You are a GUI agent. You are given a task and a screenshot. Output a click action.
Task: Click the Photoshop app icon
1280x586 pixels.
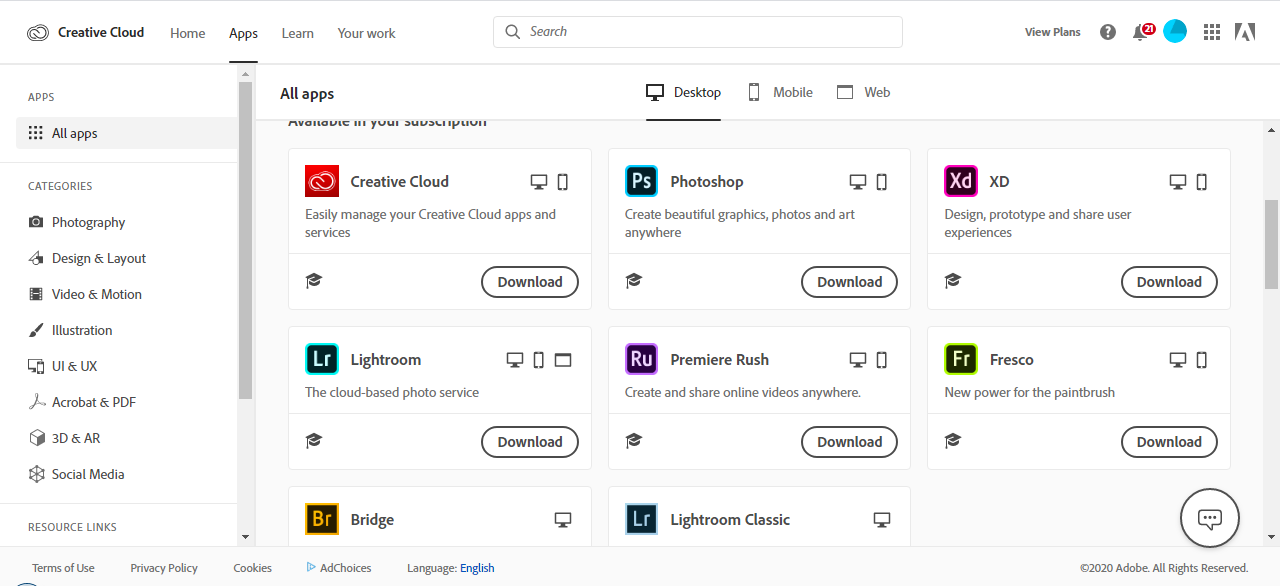tap(641, 181)
